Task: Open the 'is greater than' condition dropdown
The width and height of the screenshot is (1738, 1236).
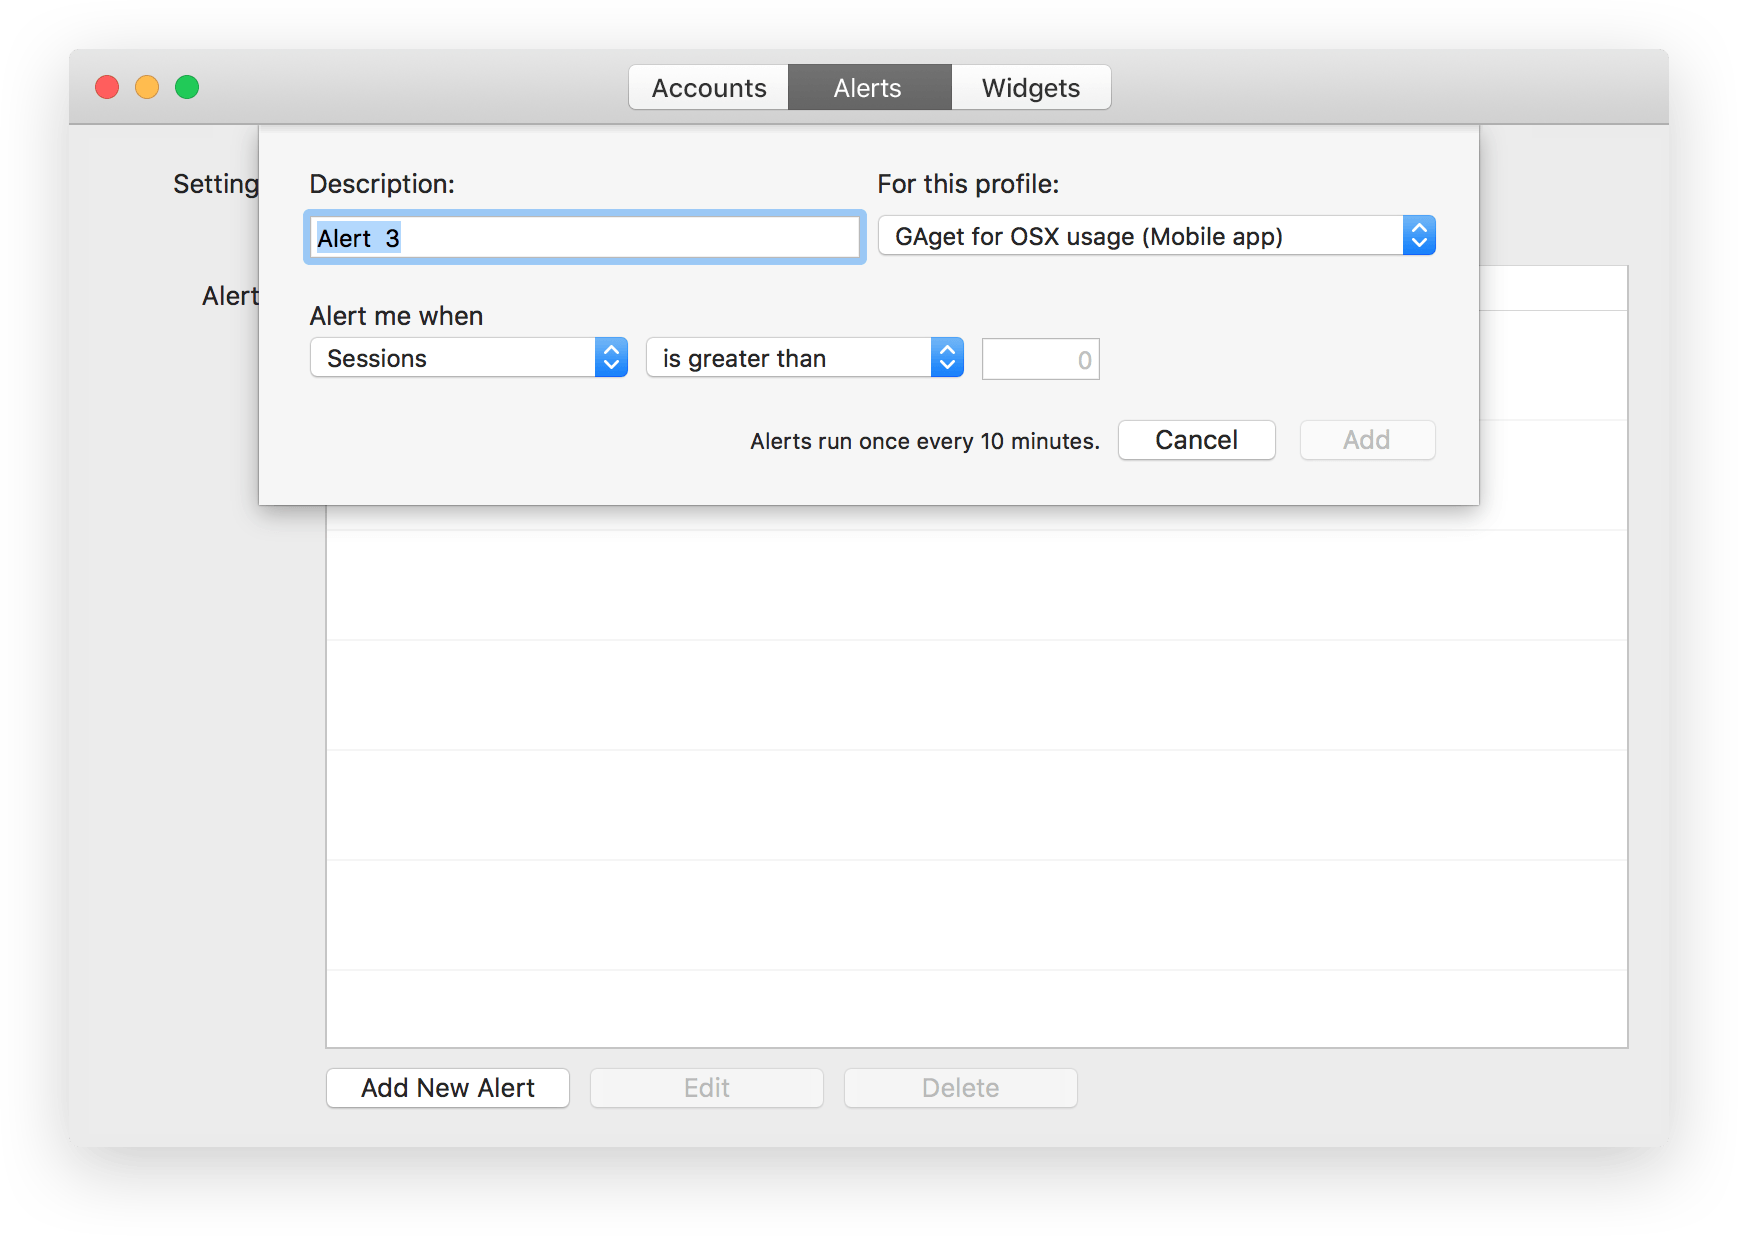Action: (x=790, y=358)
